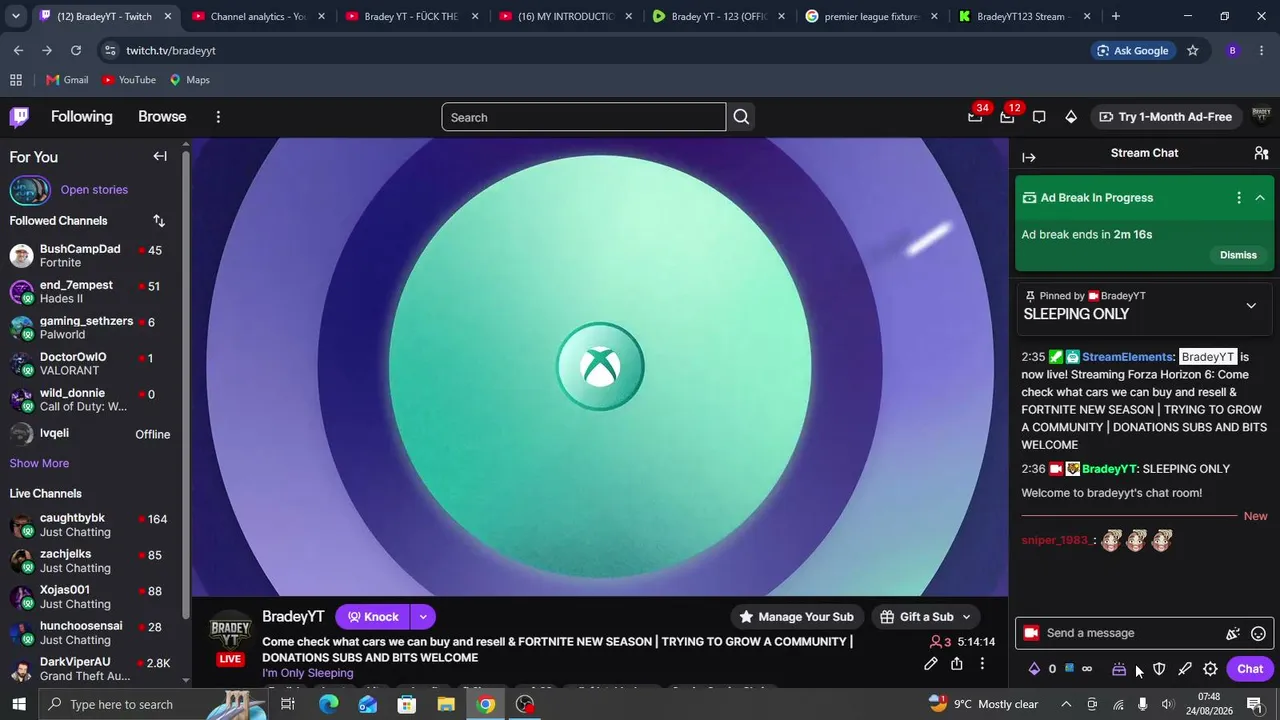Open Microsoft Edge from the taskbar

point(328,704)
